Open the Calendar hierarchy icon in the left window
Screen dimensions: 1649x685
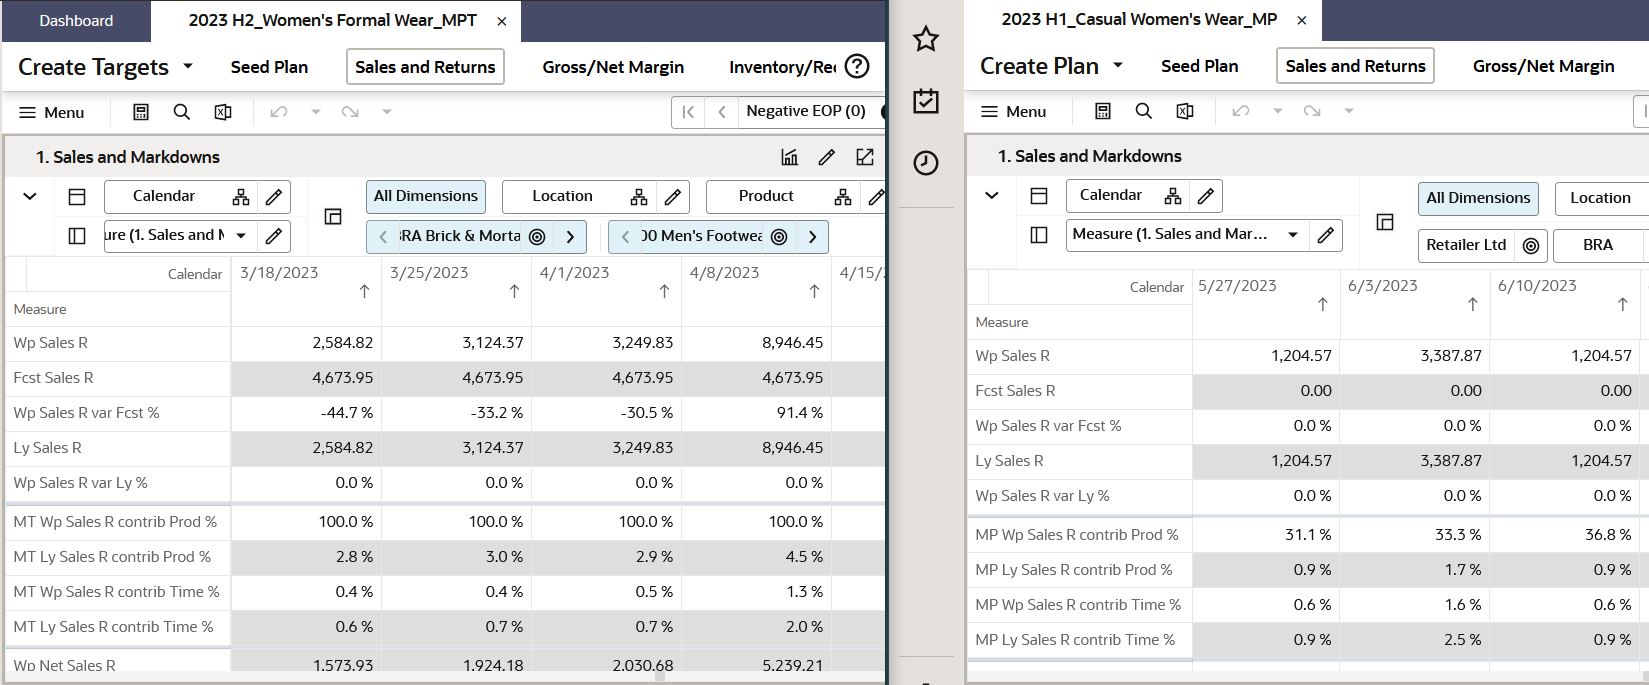pyautogui.click(x=241, y=197)
